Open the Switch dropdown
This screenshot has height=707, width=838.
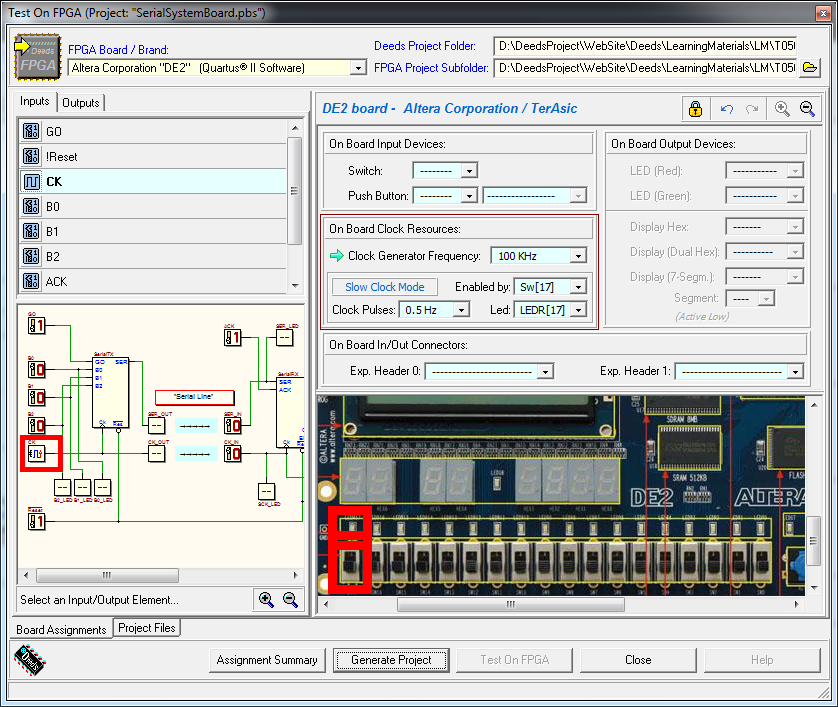pos(469,171)
